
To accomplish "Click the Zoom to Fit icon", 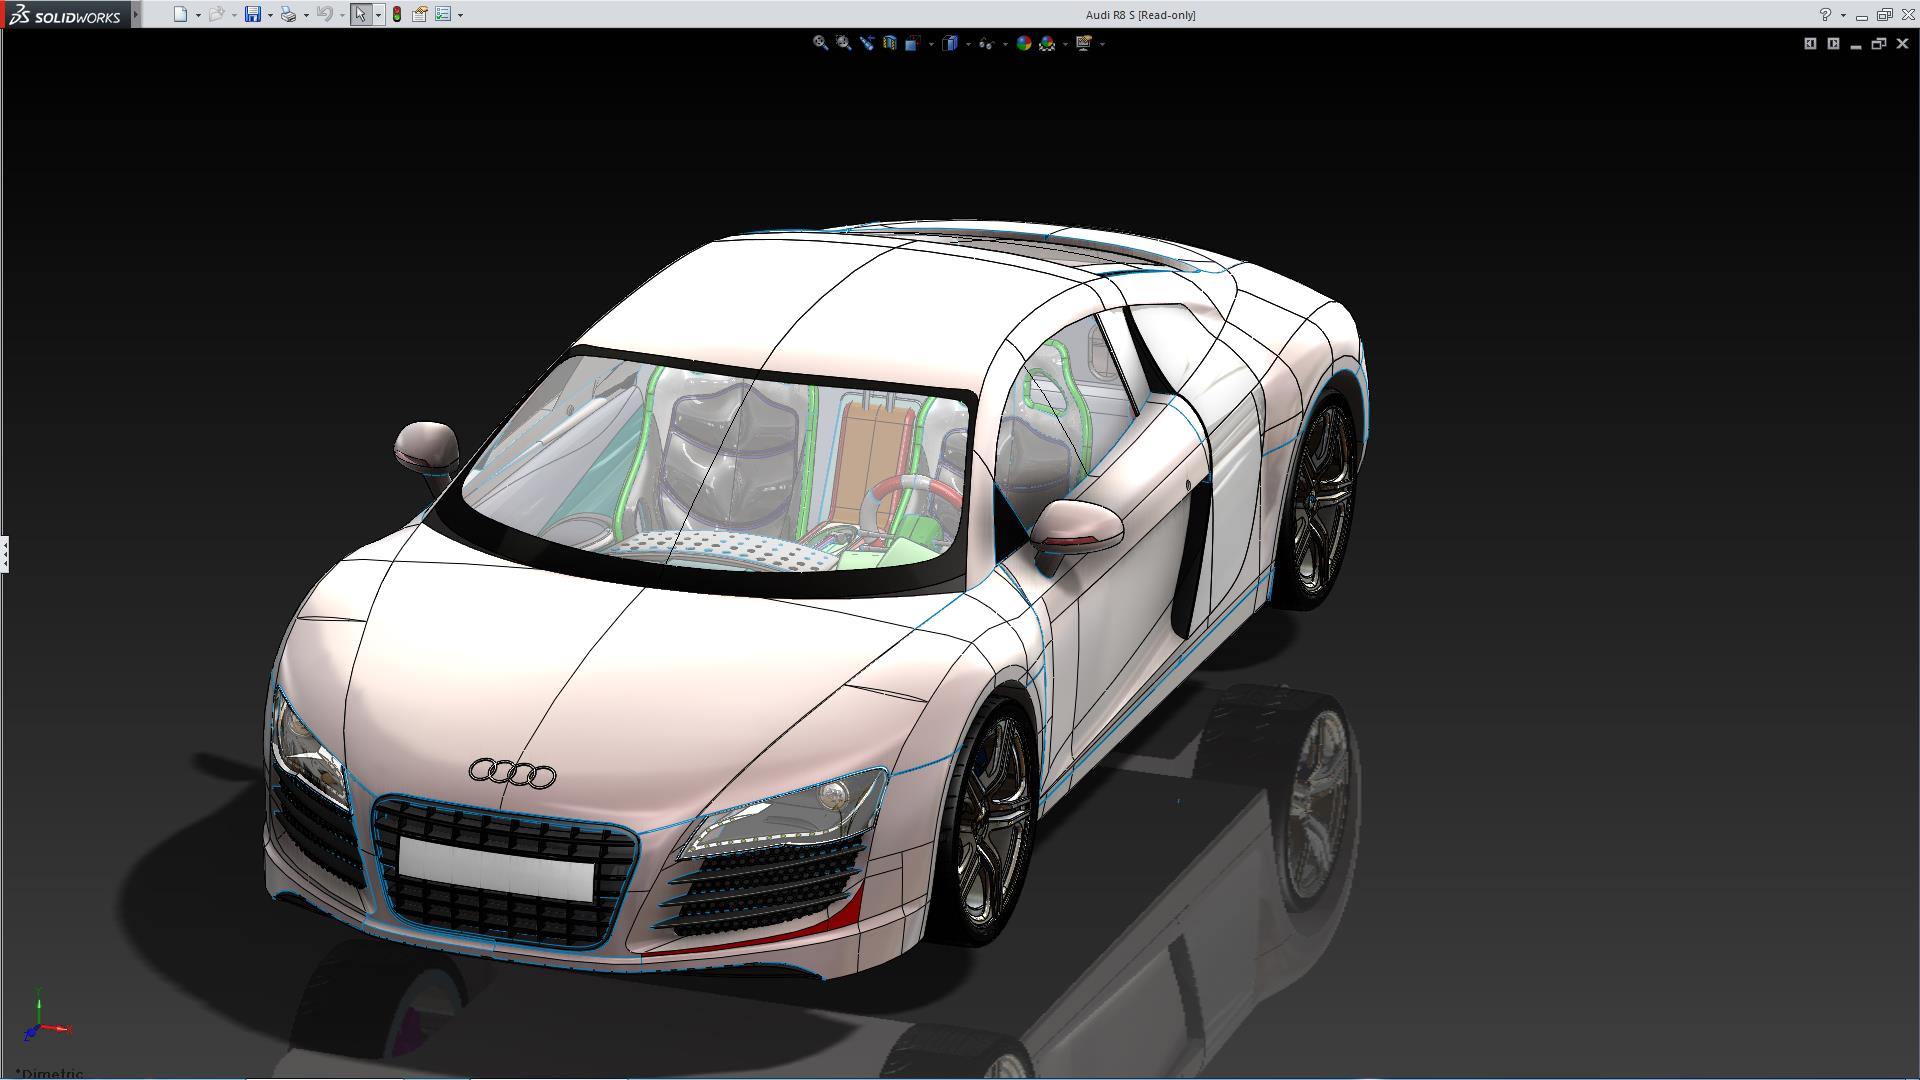I will point(820,43).
